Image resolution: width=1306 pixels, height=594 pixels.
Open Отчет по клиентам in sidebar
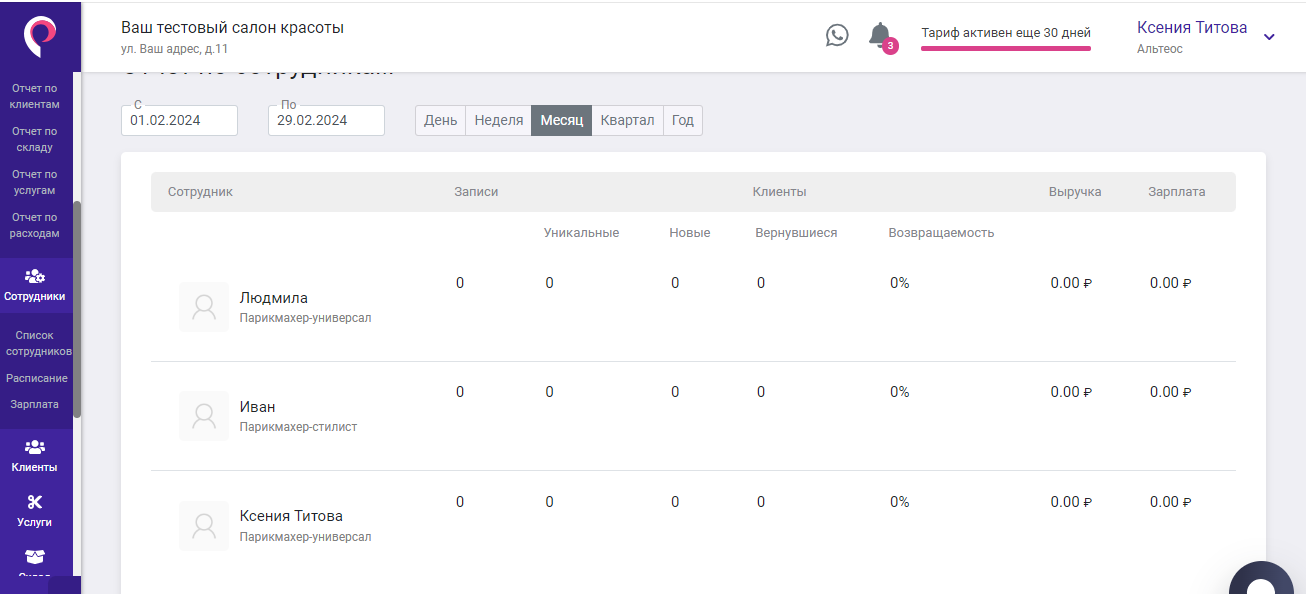click(35, 96)
